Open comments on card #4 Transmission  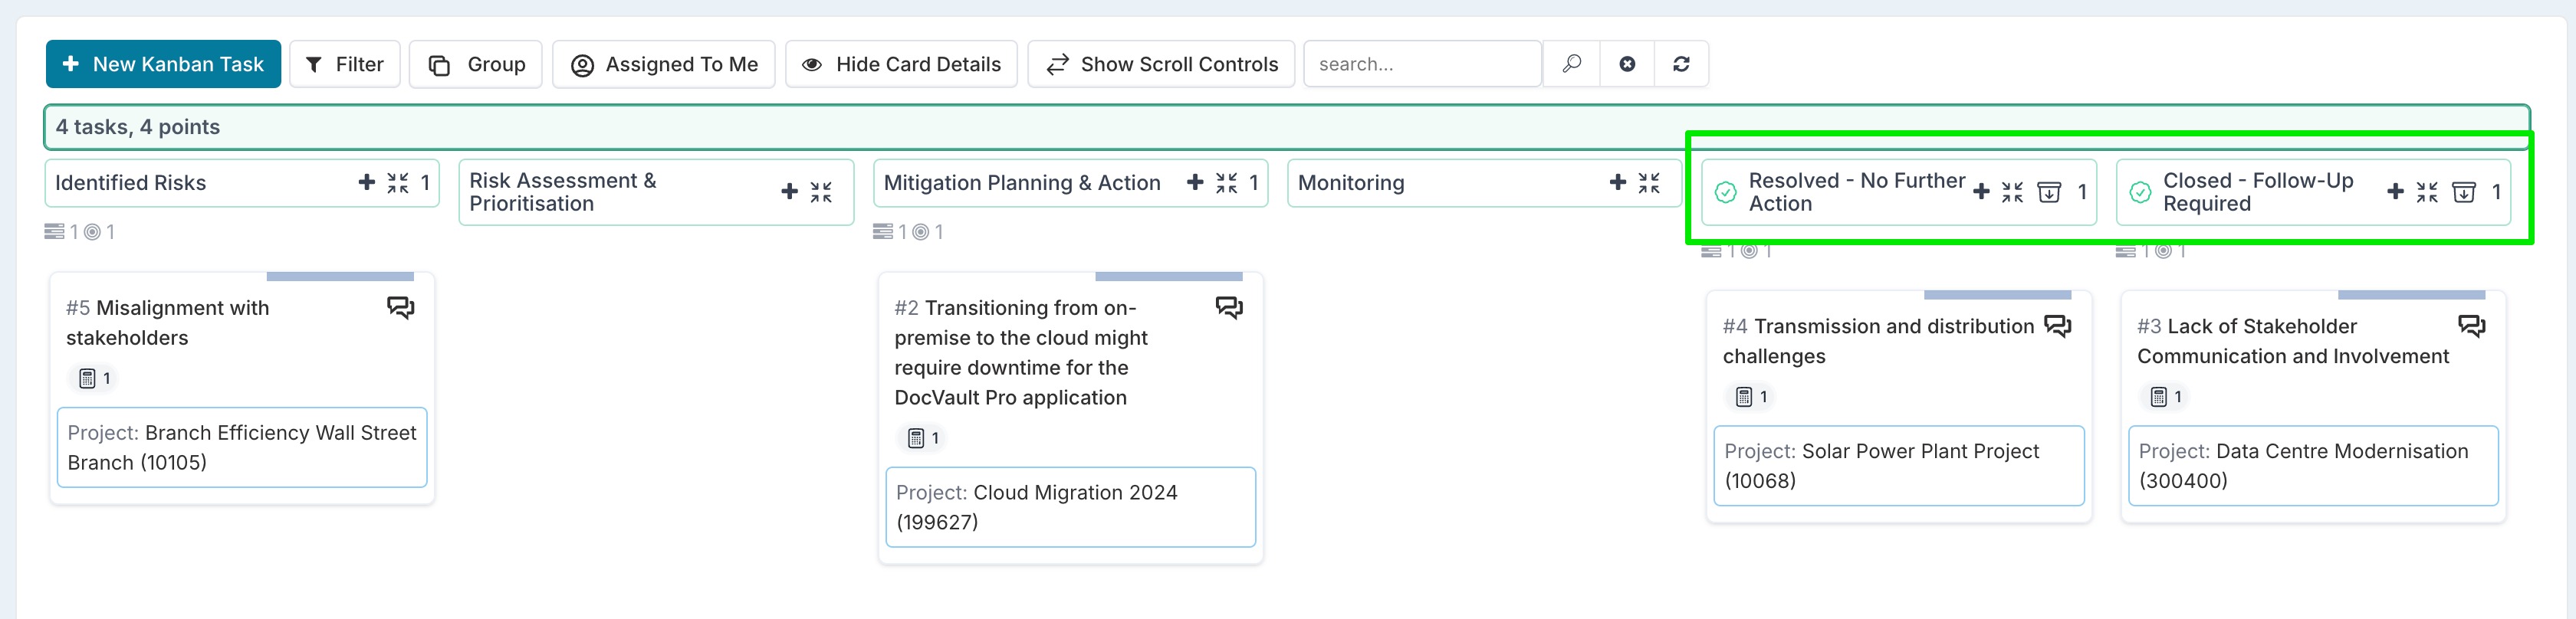(2058, 326)
